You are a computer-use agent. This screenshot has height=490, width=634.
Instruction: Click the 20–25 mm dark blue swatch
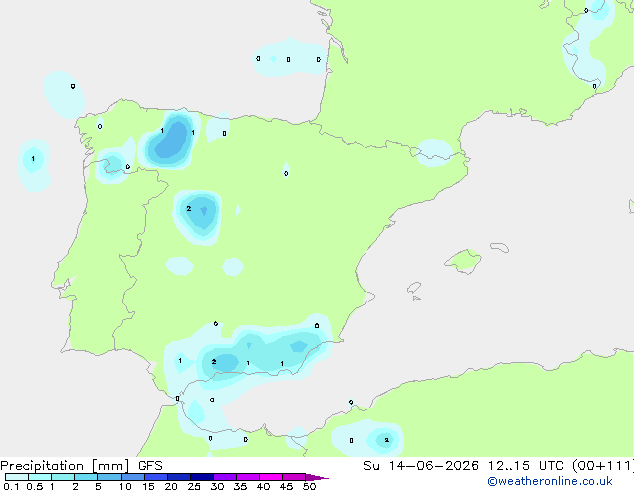(178, 477)
